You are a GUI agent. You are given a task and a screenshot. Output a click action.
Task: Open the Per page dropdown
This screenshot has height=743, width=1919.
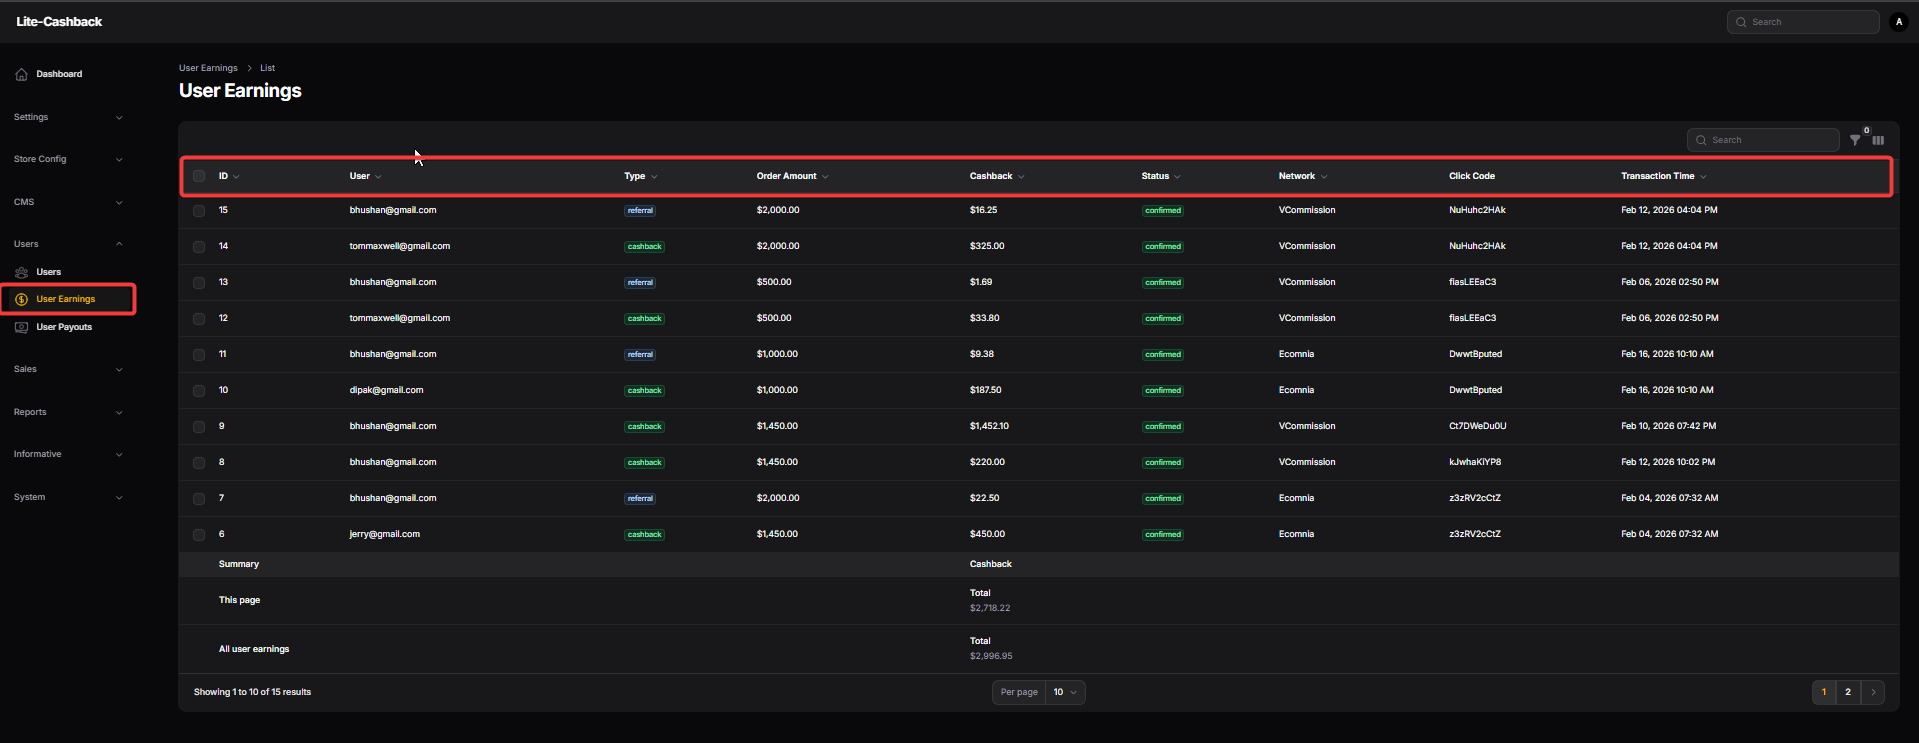click(1064, 692)
